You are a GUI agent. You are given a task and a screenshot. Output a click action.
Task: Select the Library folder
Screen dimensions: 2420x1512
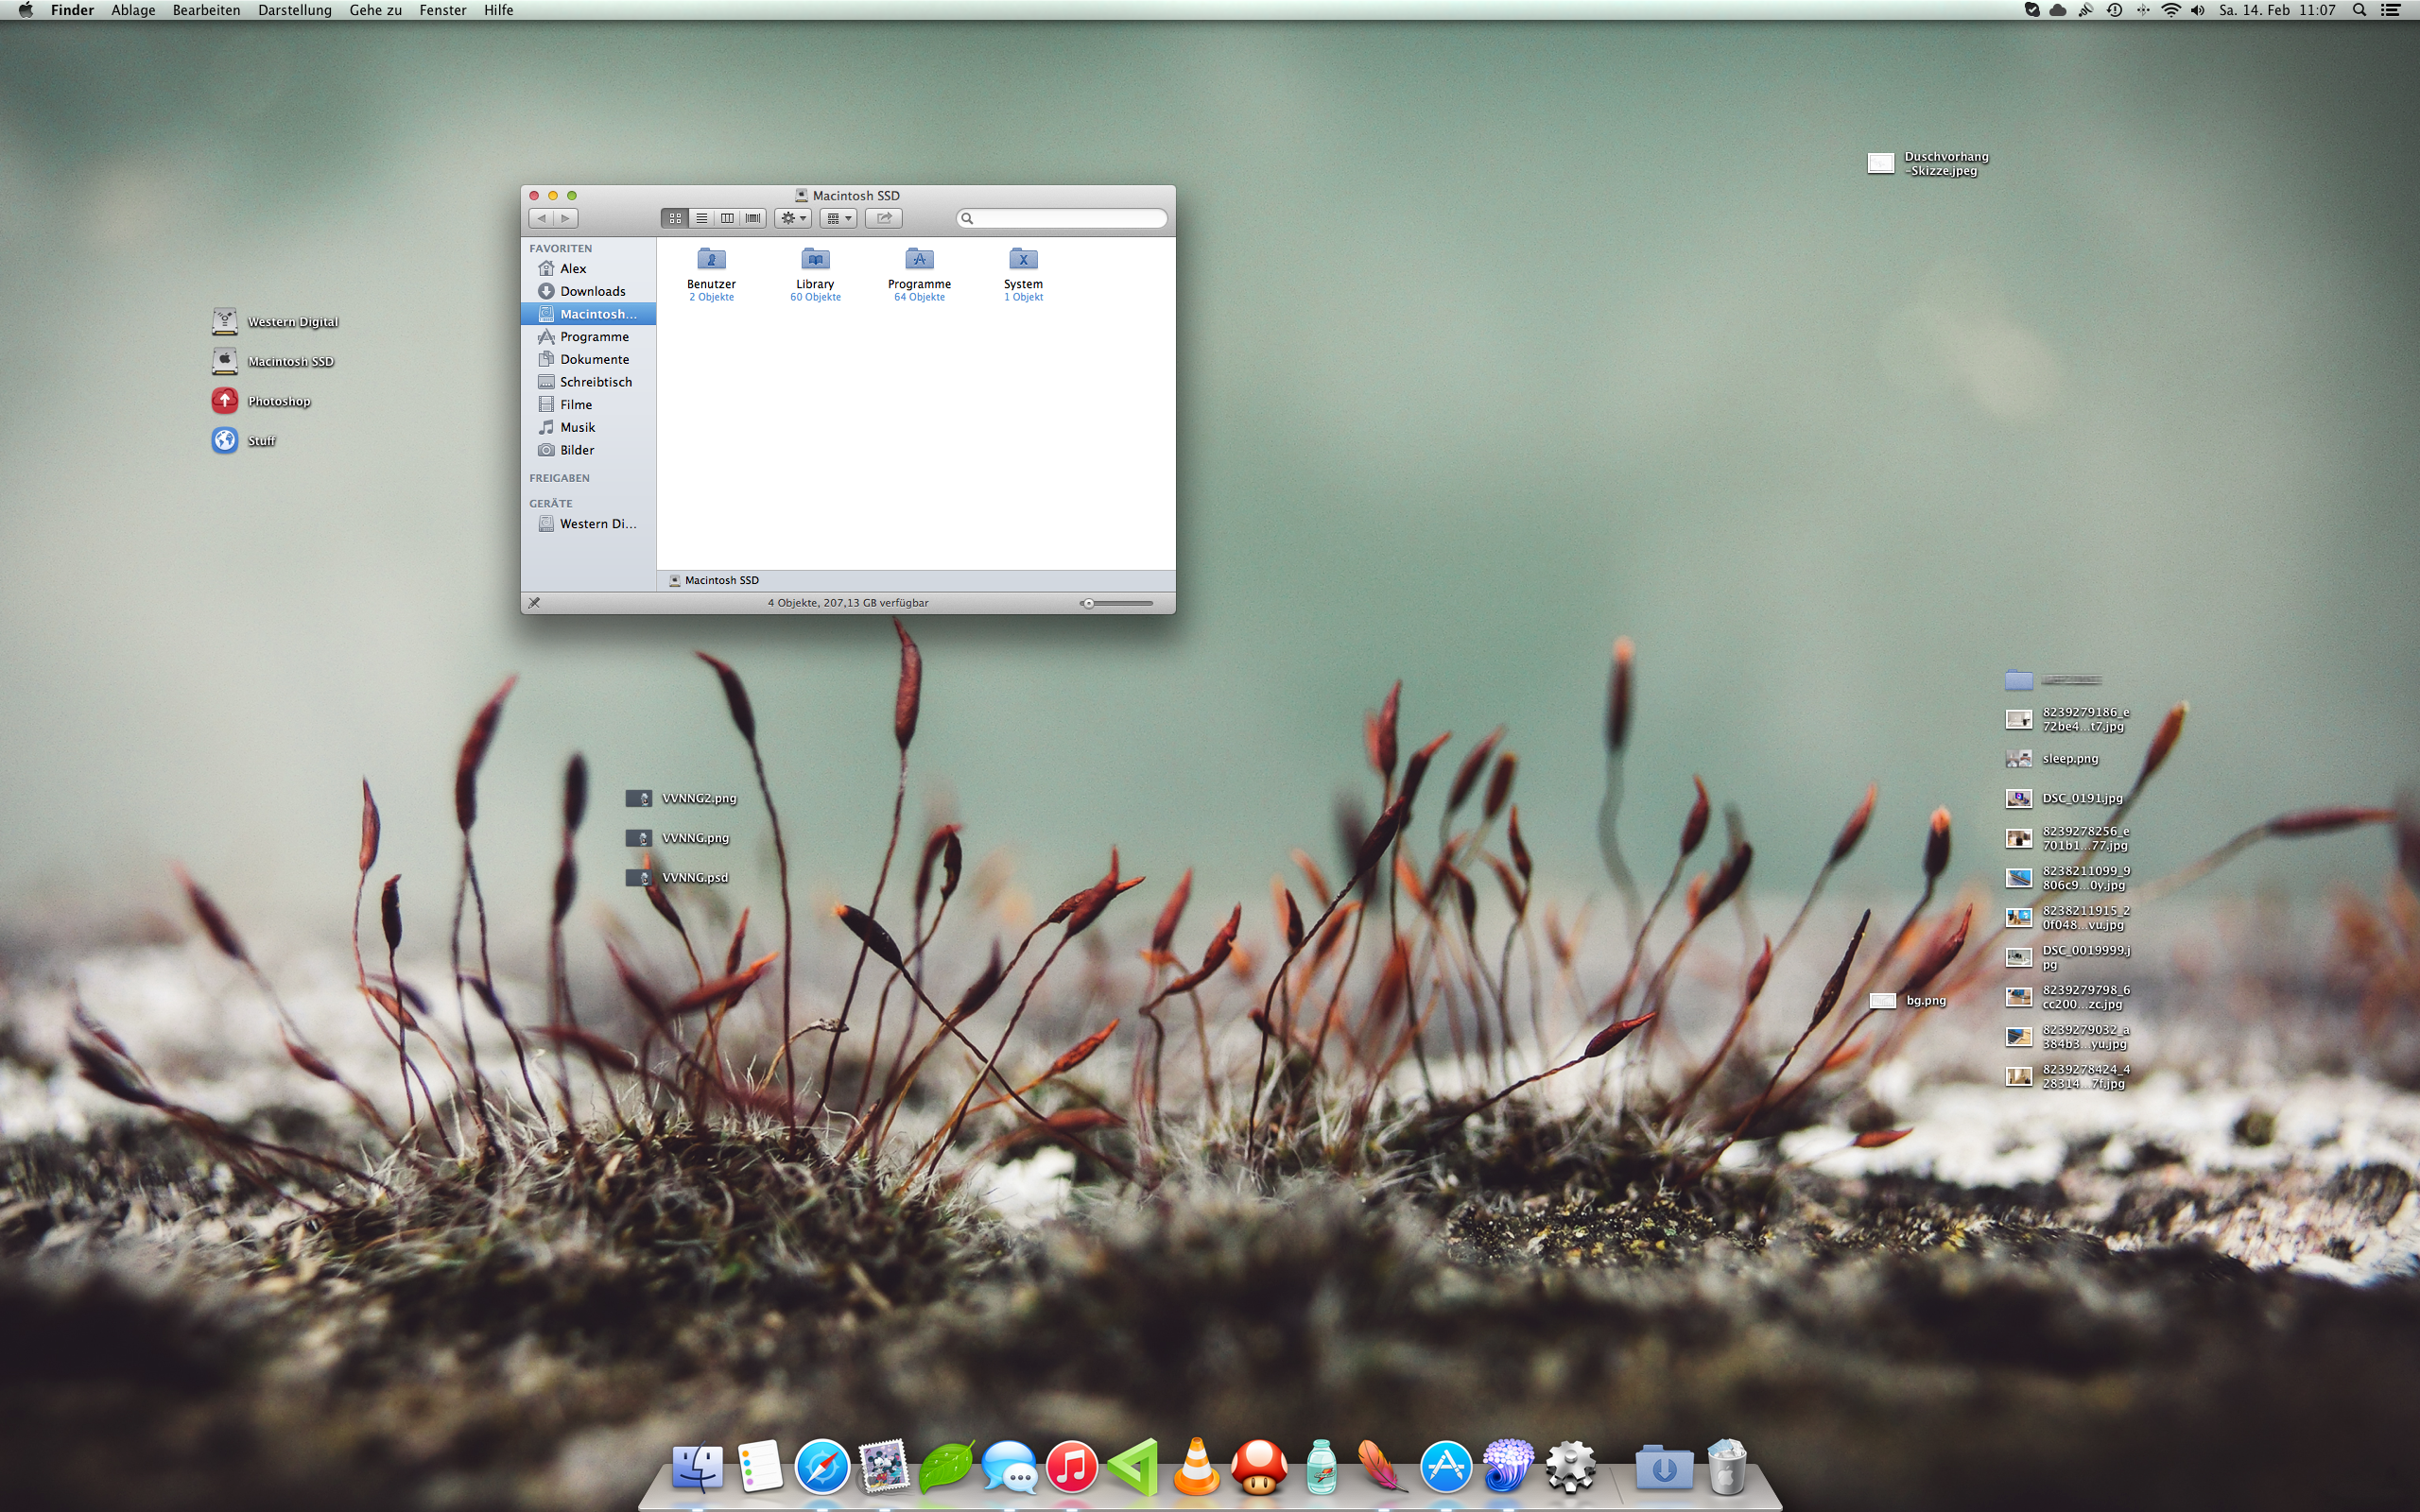815,274
